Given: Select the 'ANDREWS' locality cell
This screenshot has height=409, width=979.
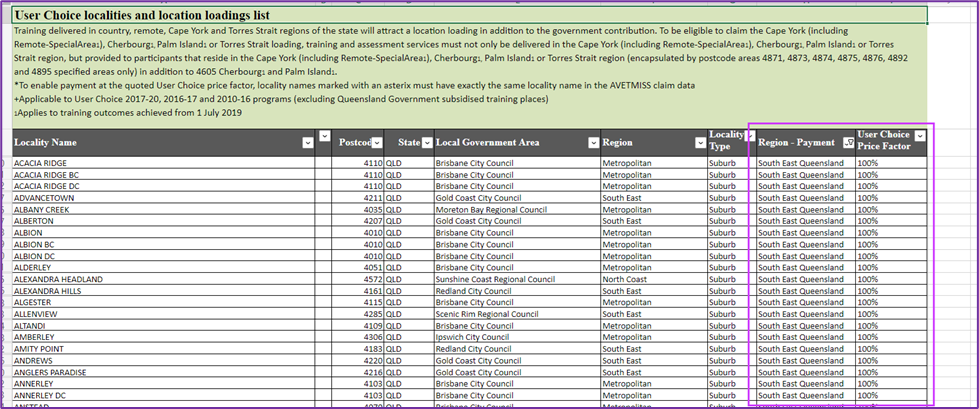Looking at the screenshot, I should (164, 360).
